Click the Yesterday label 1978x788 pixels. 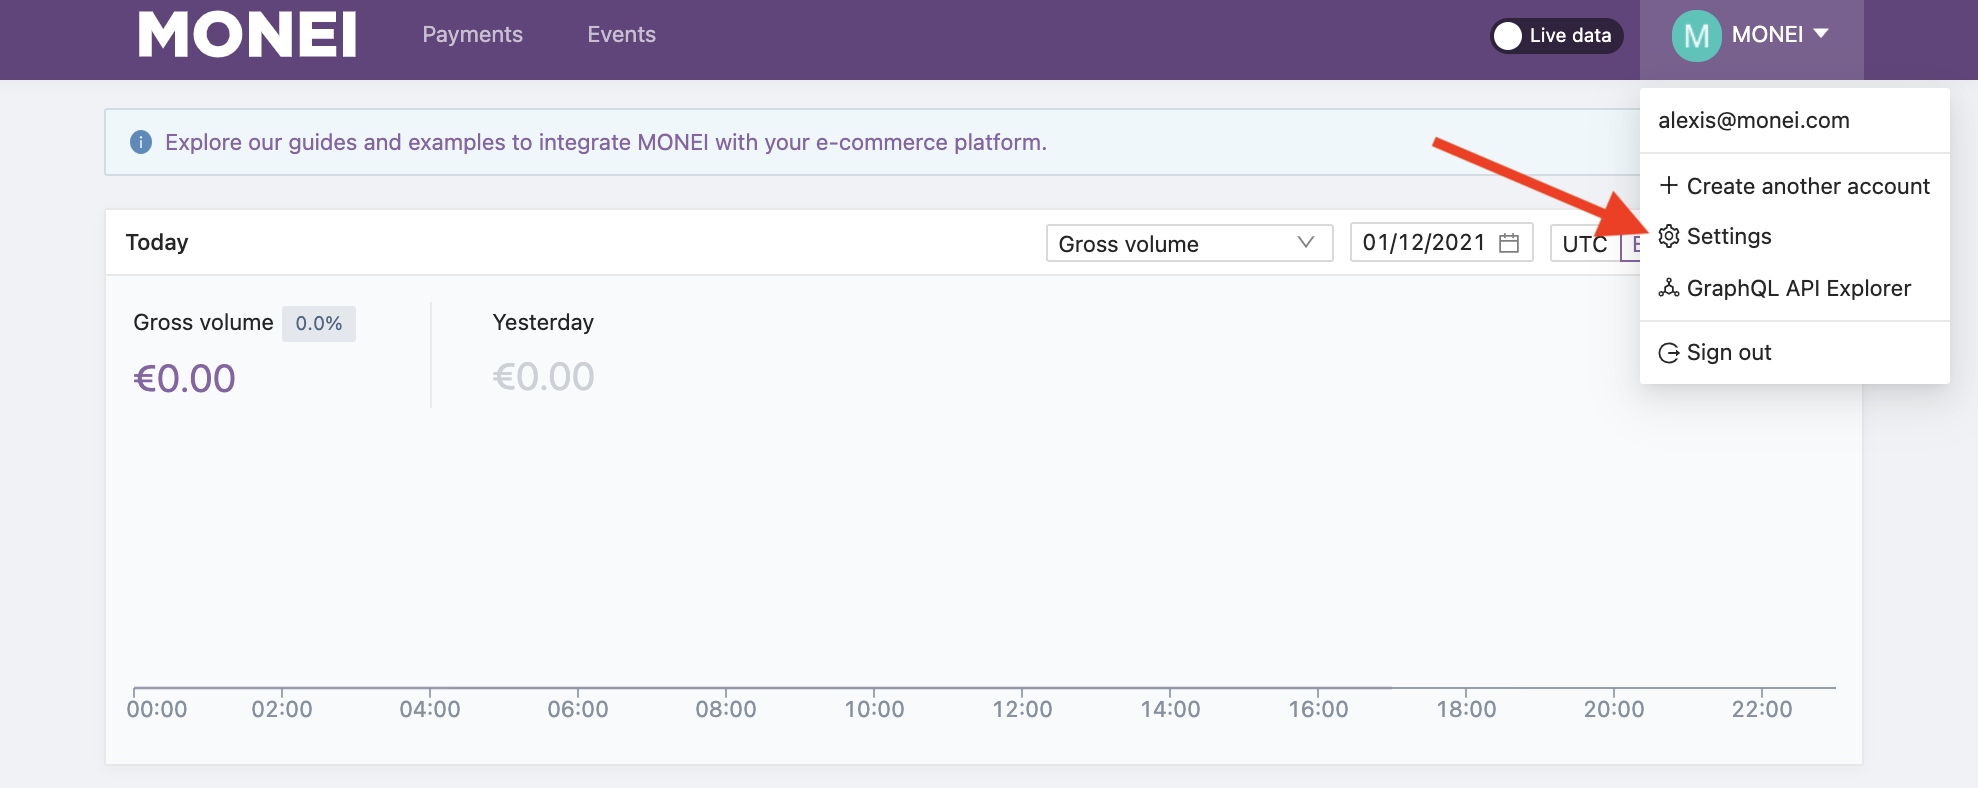pyautogui.click(x=543, y=322)
